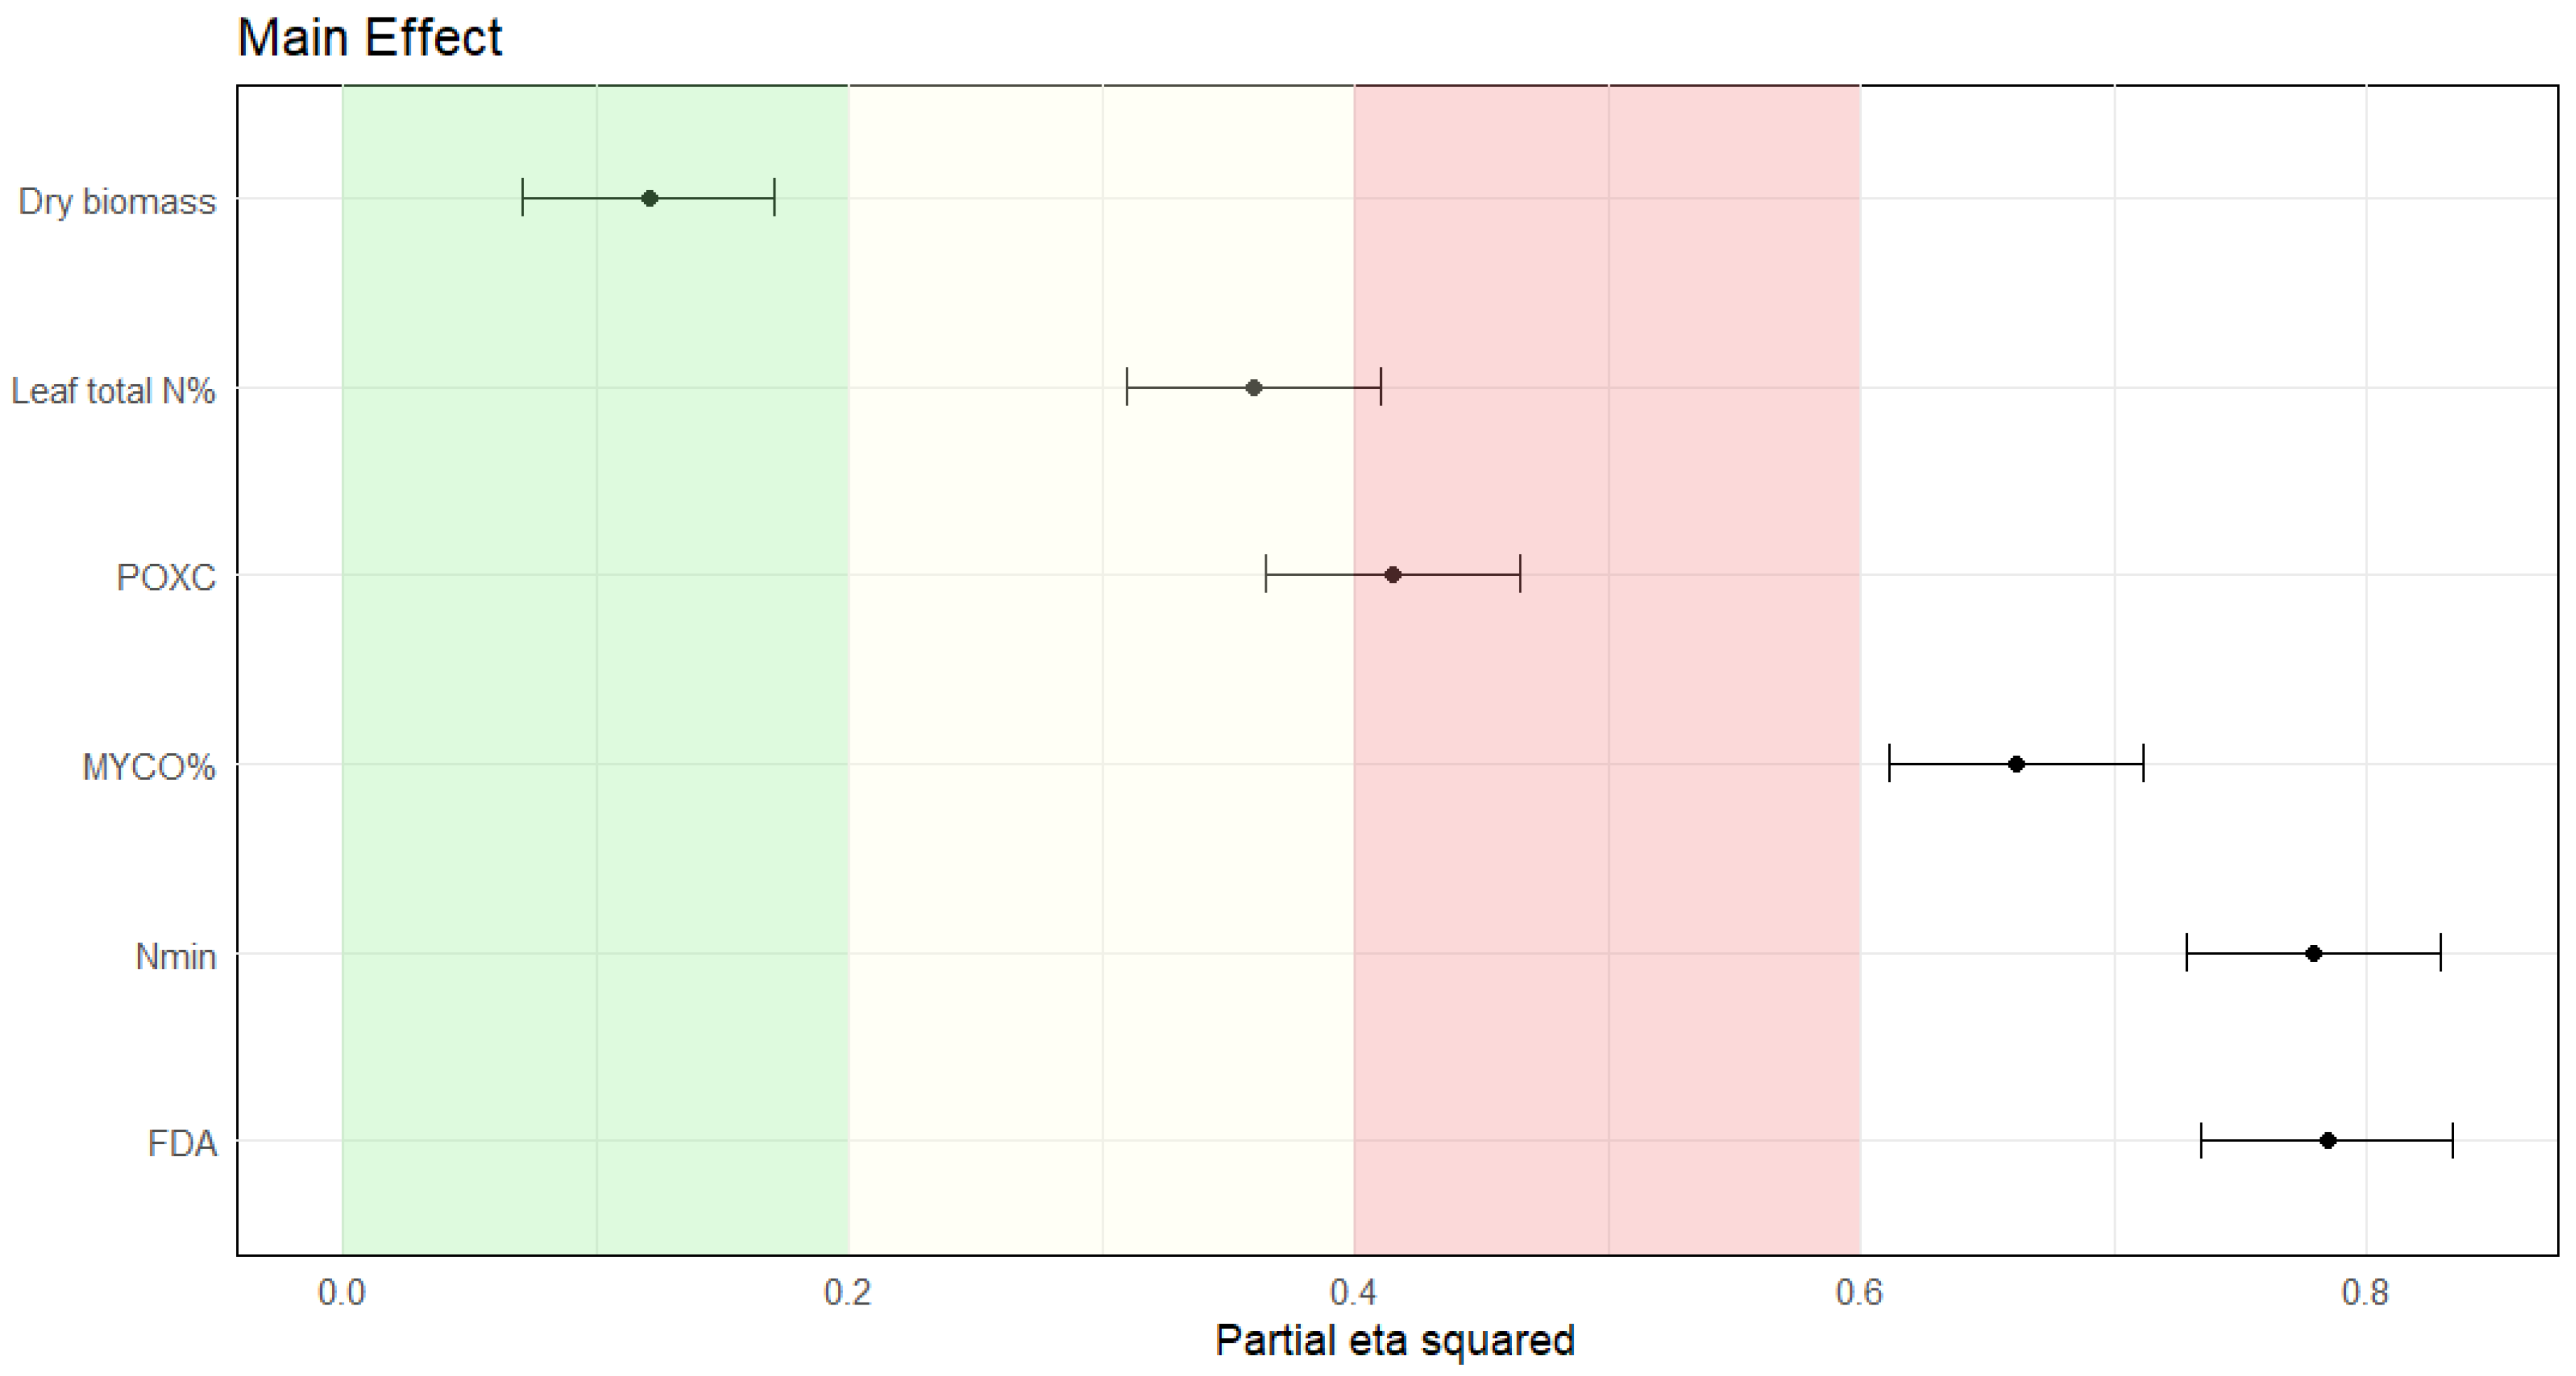Click the 0.6 x-axis tick label

point(1860,1293)
